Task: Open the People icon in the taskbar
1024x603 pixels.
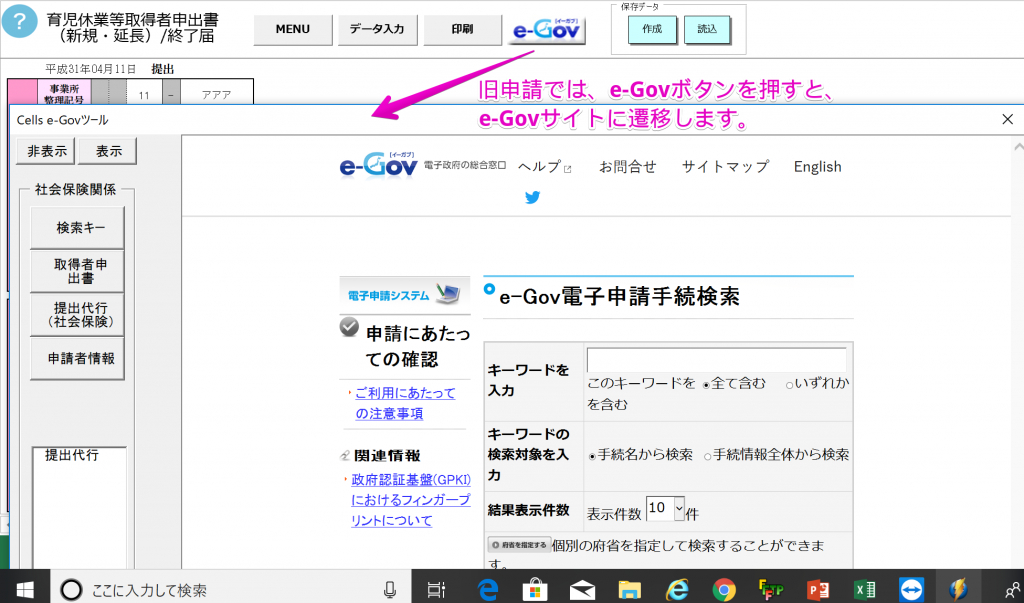Action: pyautogui.click(x=1013, y=590)
